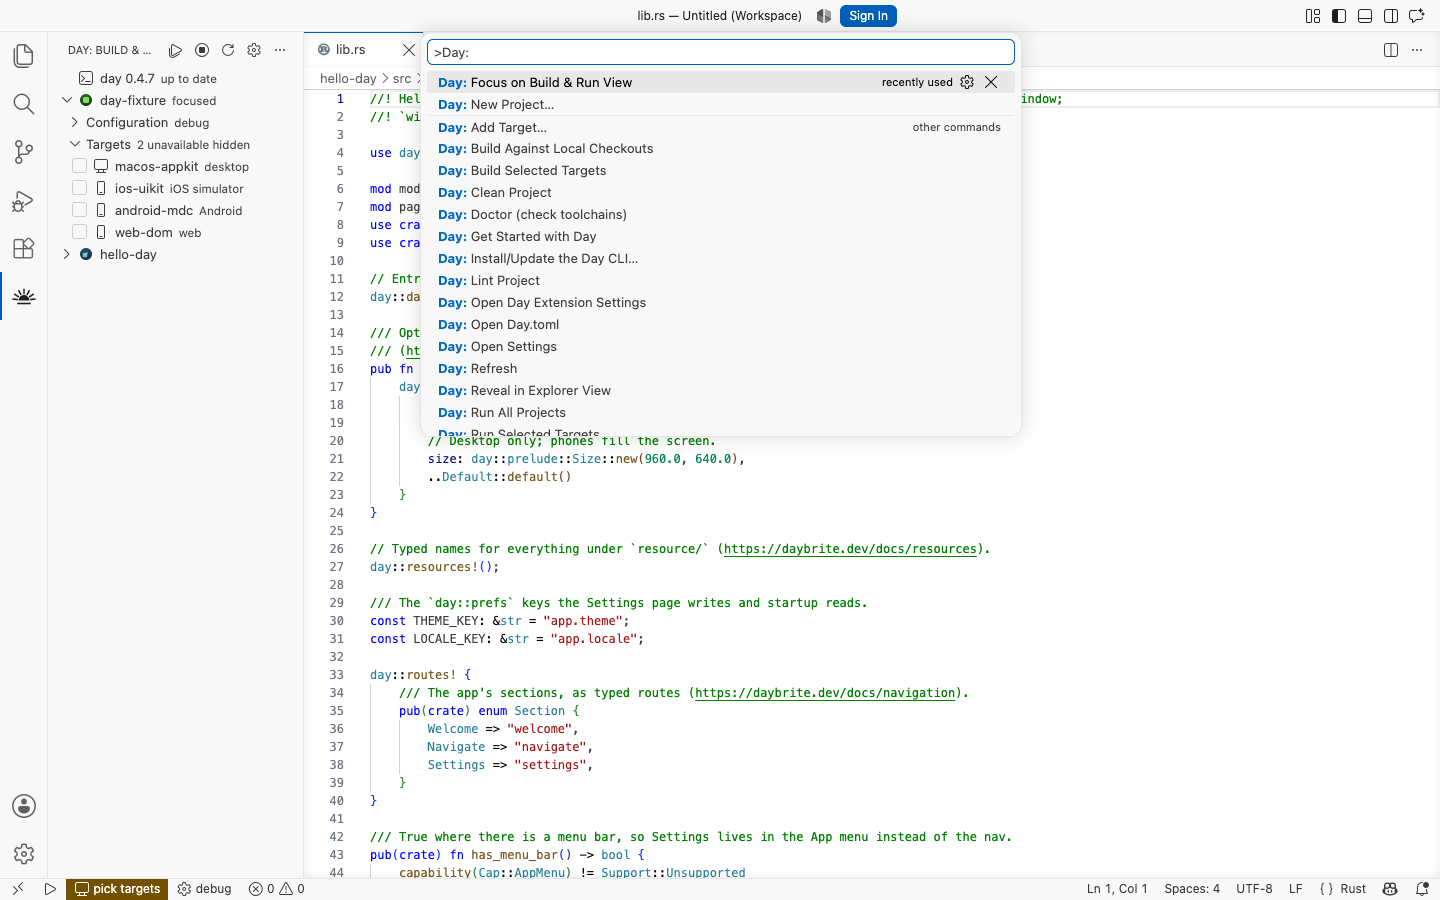Choose Day: Get Started with Day

click(x=721, y=237)
